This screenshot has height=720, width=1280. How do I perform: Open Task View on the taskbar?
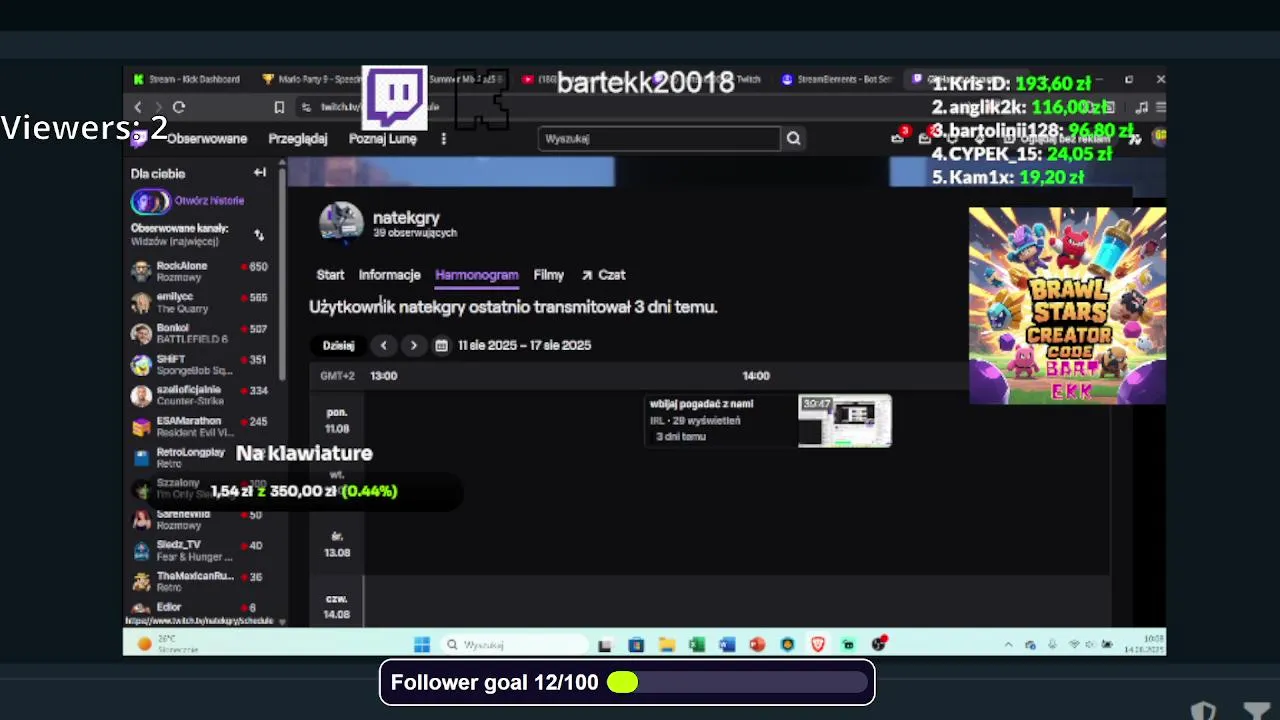coord(605,645)
